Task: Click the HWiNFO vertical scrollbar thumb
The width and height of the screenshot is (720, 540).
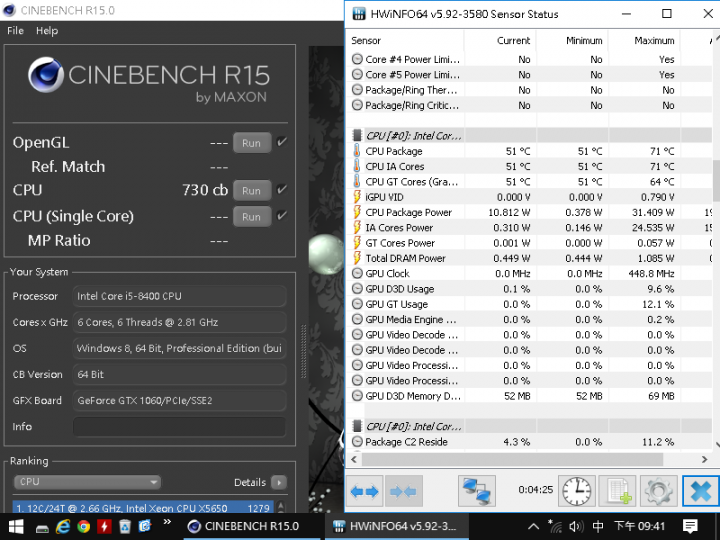Action: (x=716, y=180)
